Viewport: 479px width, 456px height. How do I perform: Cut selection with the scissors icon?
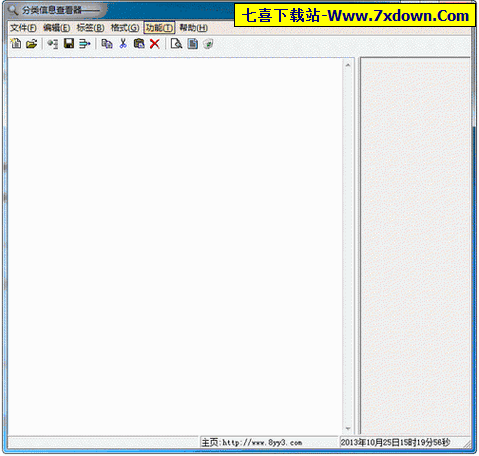click(123, 44)
